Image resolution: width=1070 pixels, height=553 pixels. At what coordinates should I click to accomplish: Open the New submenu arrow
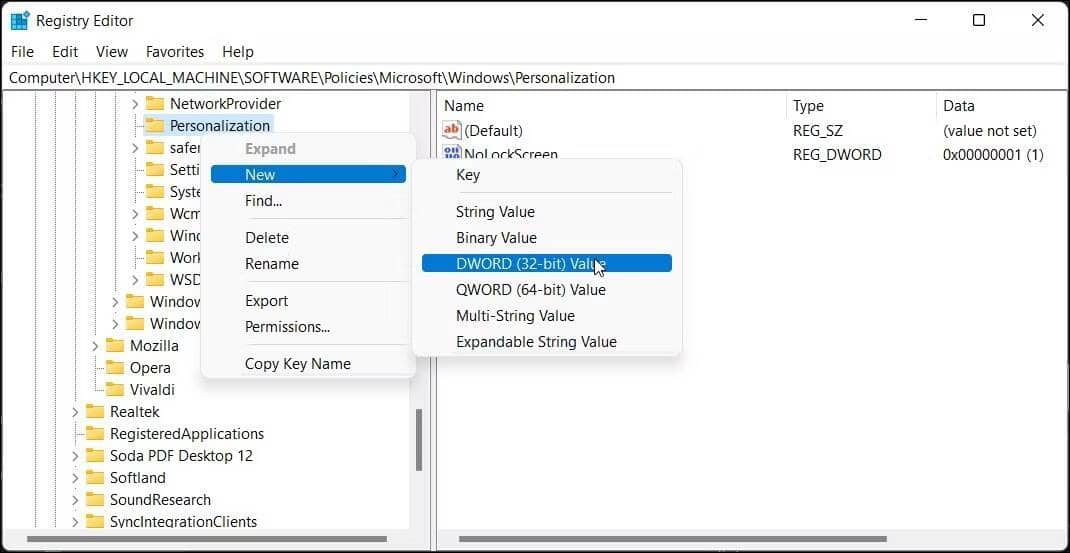tap(395, 174)
